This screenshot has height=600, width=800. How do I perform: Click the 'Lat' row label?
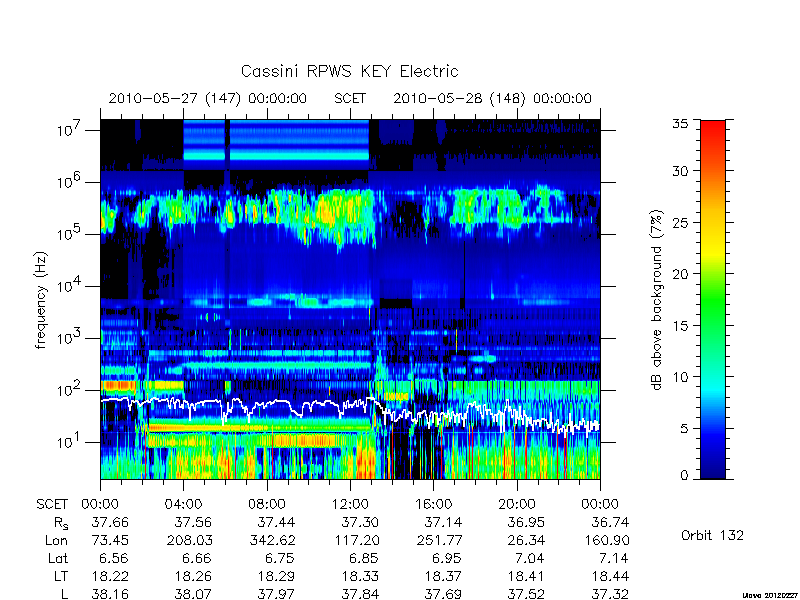click(58, 558)
